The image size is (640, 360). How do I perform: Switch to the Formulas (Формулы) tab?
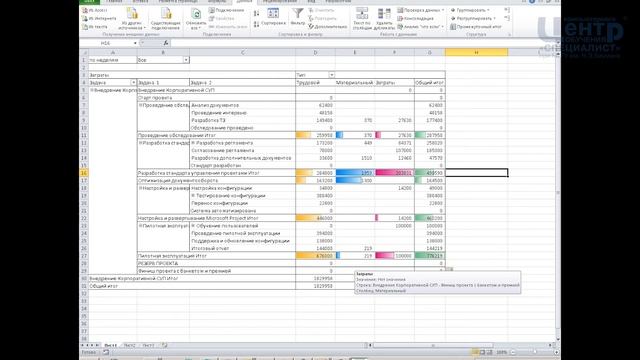pos(217,2)
